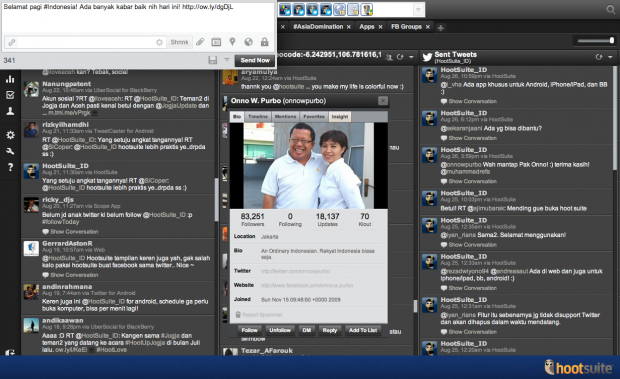Toggle the owl trophy profile avatar in profile picker

coord(367,9)
